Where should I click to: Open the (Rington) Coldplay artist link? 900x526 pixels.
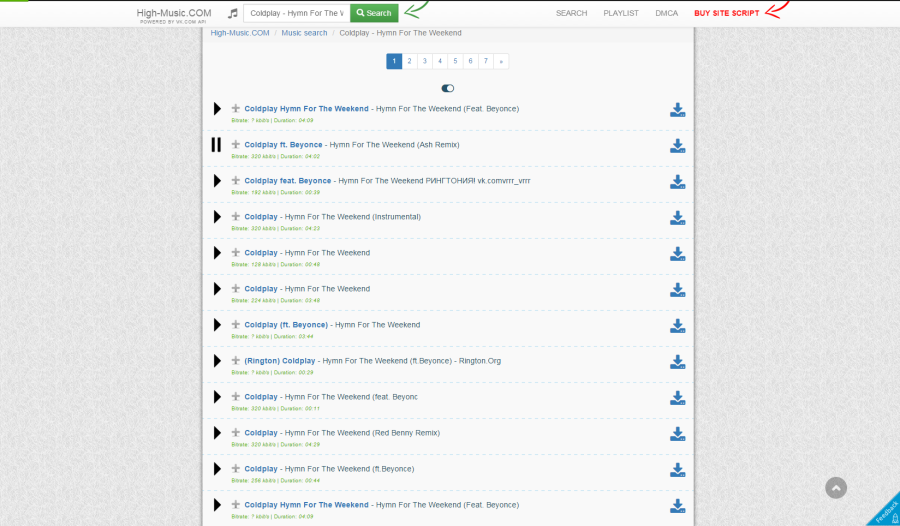(280, 361)
